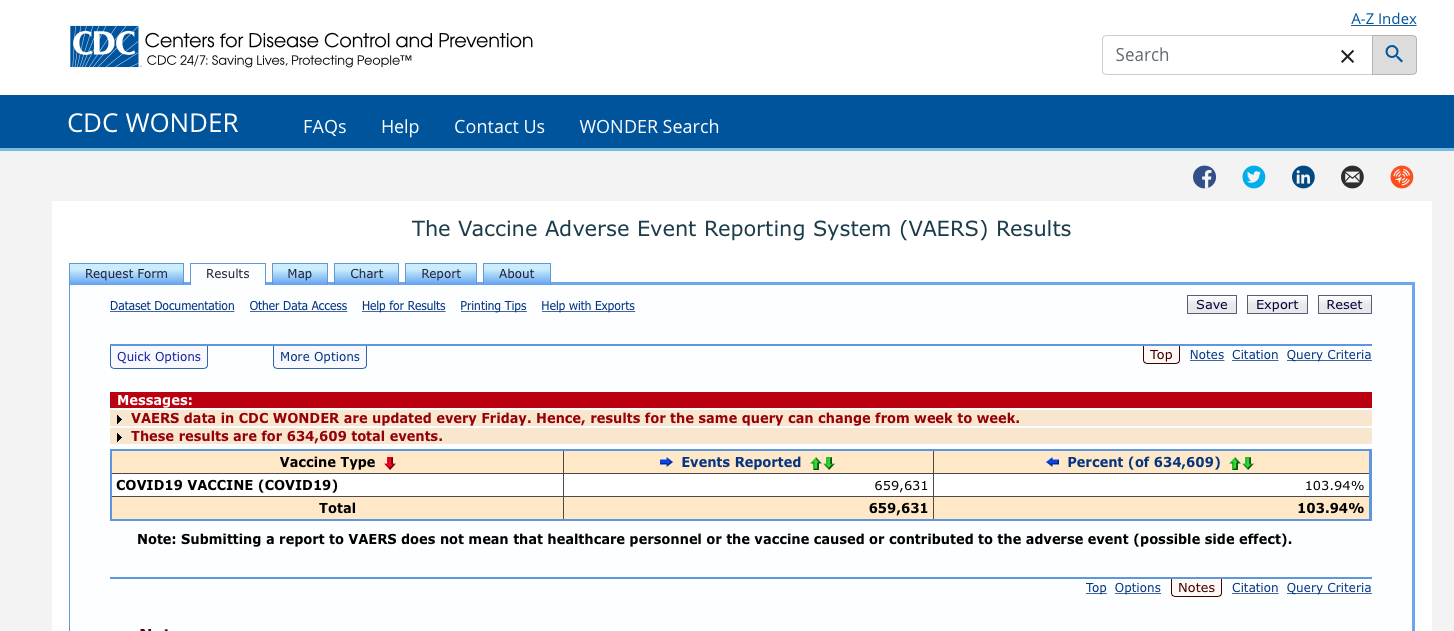The width and height of the screenshot is (1454, 631).
Task: Clear the search box with X
Action: point(1347,56)
